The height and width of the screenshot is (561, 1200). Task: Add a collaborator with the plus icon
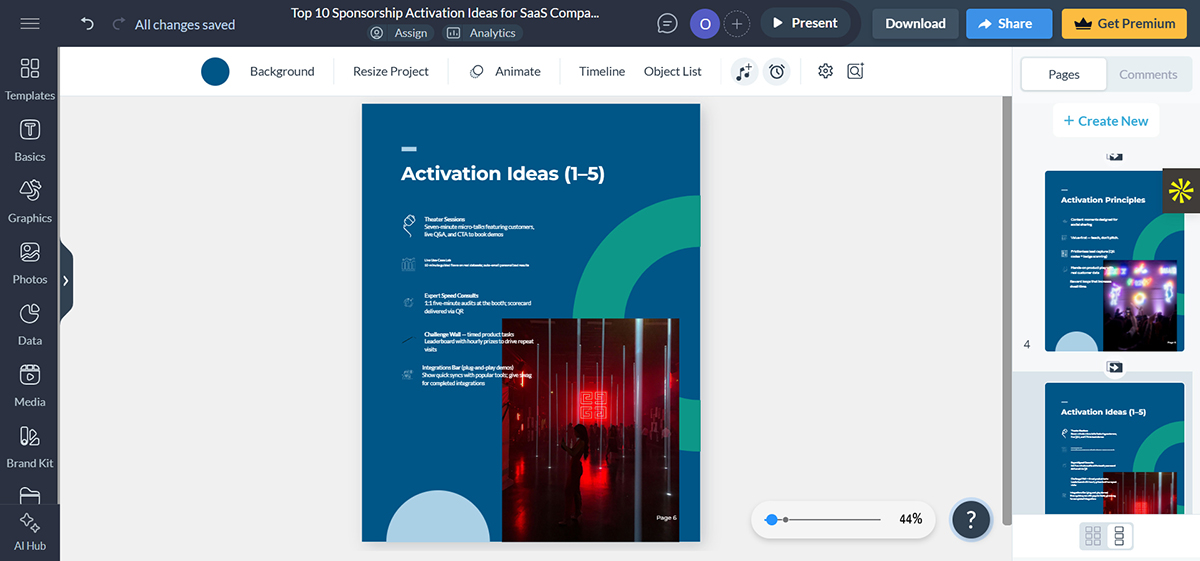tap(737, 23)
